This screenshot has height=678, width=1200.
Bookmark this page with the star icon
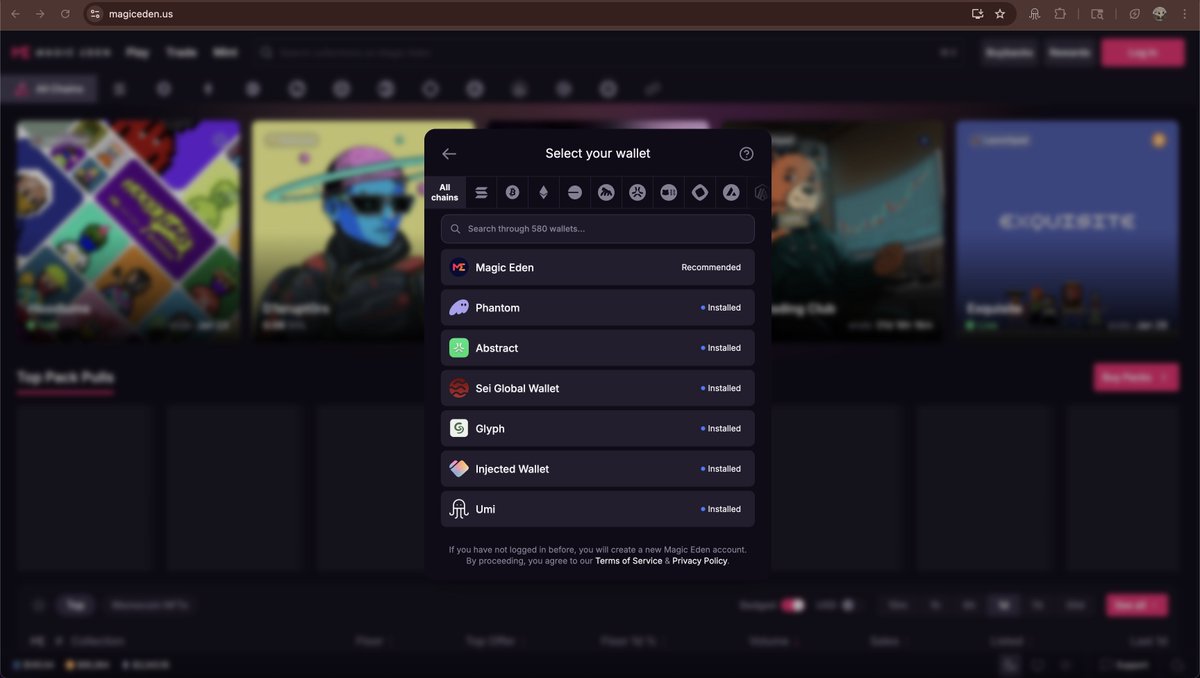pyautogui.click(x=1000, y=14)
